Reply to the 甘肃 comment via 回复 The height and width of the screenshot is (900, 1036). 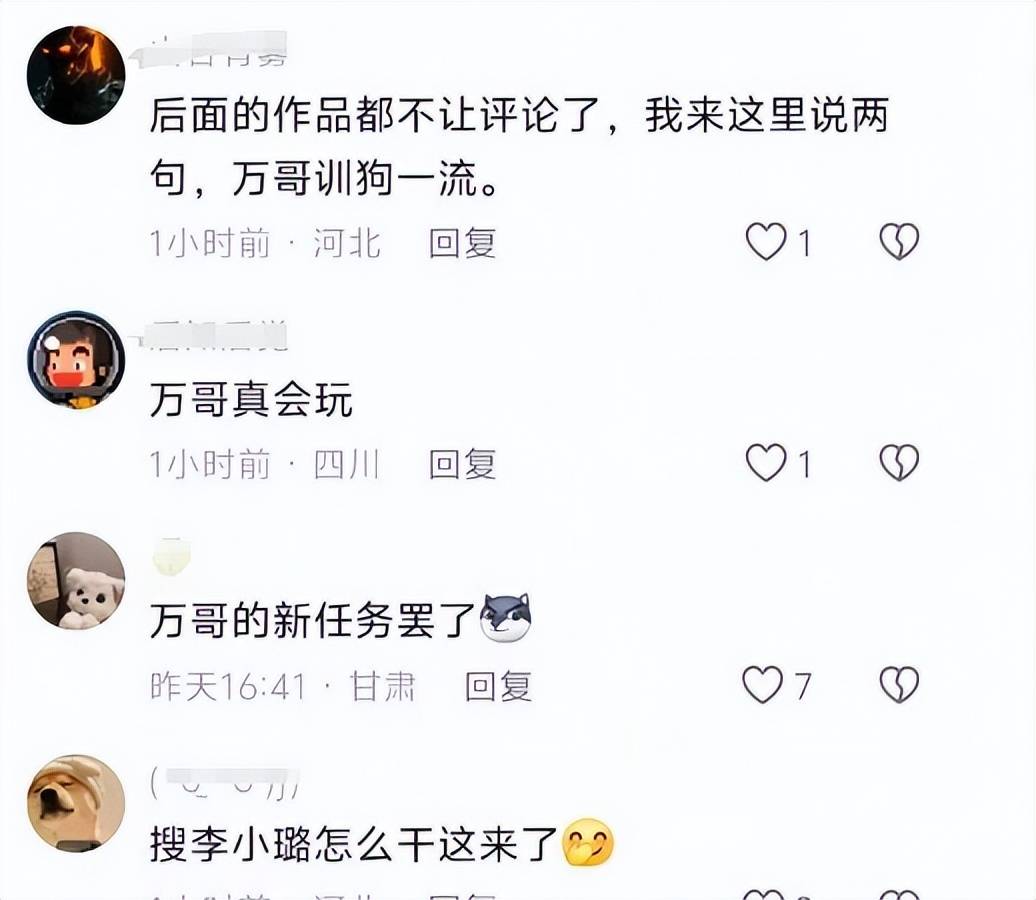click(x=498, y=686)
